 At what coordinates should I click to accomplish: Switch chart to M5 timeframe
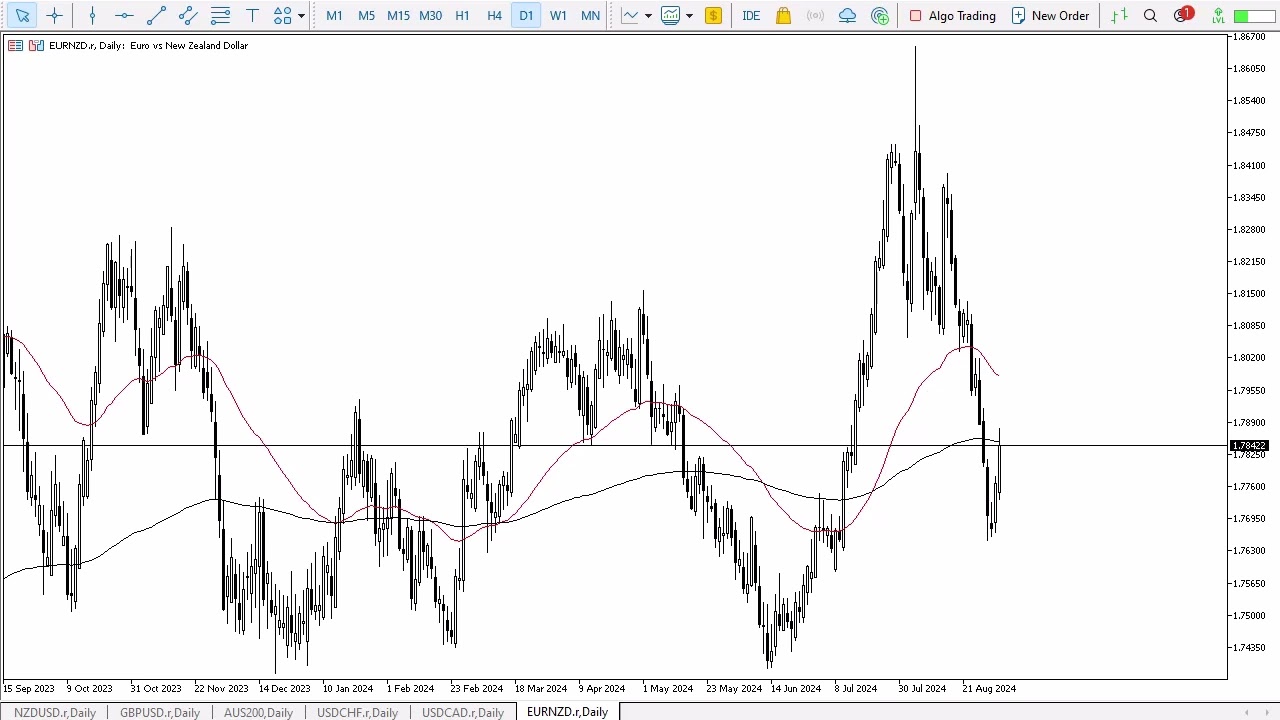tap(366, 15)
